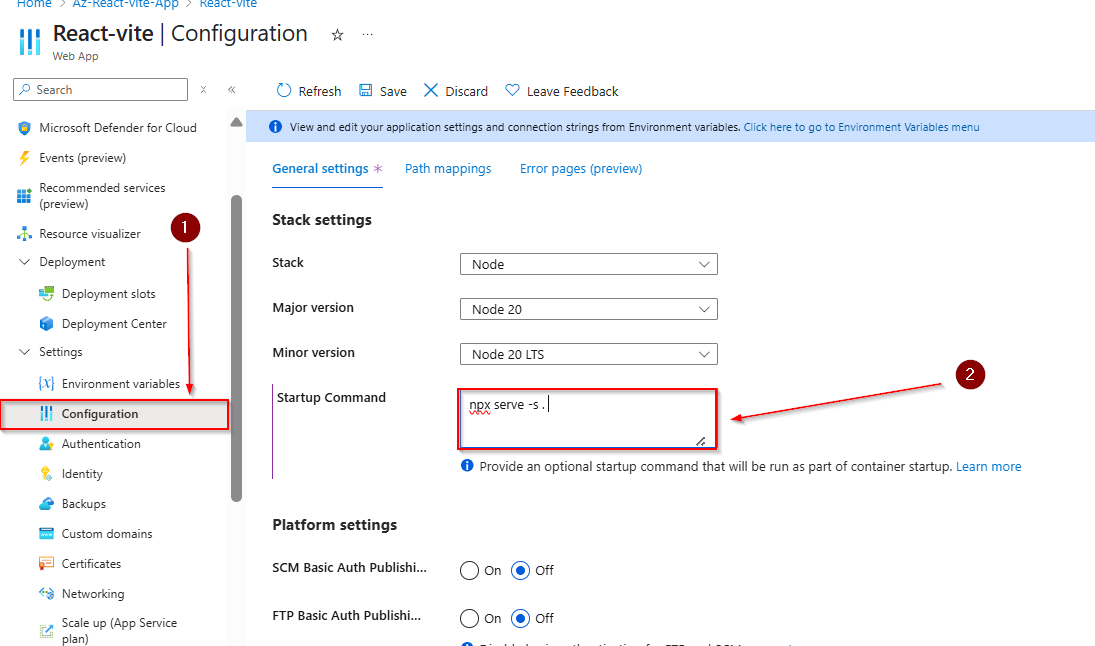Open the Minor version dropdown
This screenshot has width=1095, height=646.
(x=589, y=354)
